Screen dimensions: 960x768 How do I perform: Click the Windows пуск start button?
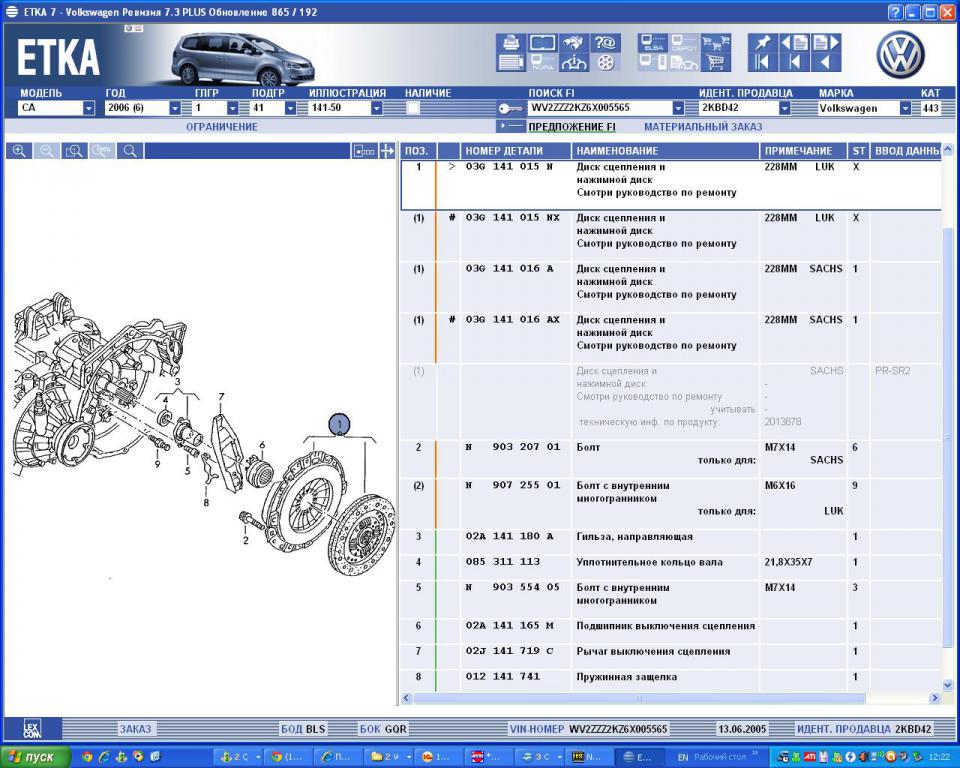(36, 757)
